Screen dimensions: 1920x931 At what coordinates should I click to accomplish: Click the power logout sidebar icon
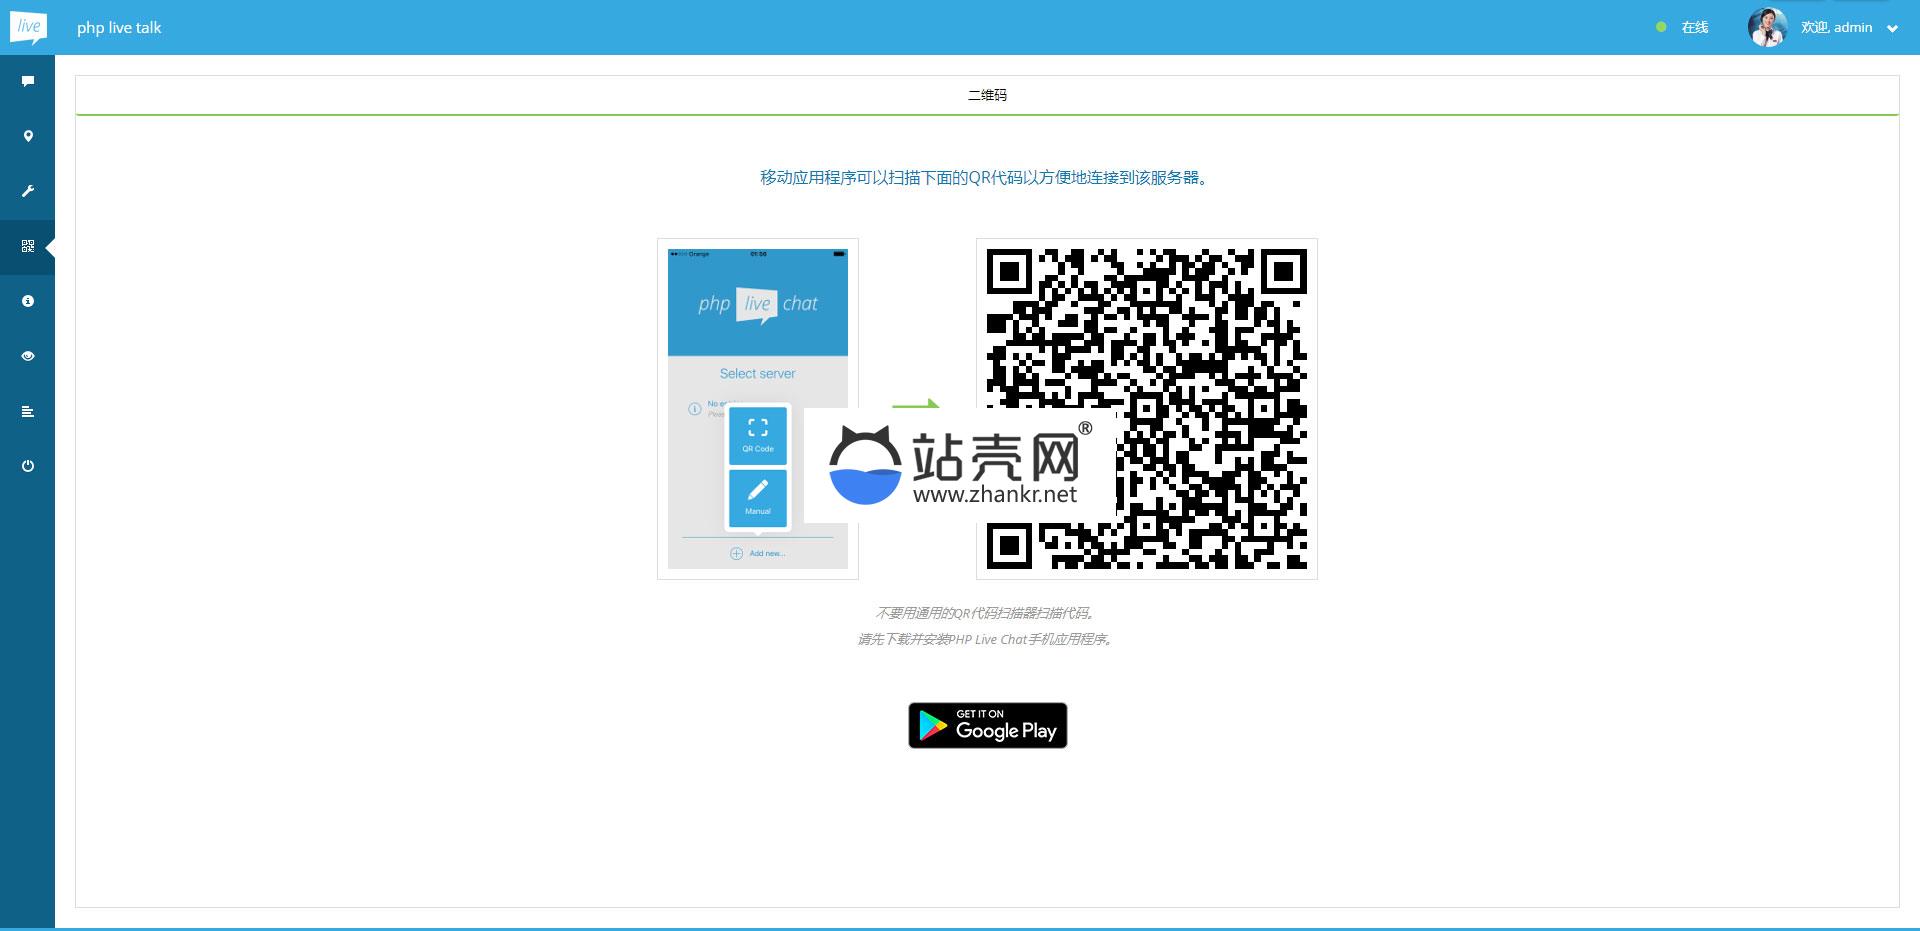[x=28, y=466]
